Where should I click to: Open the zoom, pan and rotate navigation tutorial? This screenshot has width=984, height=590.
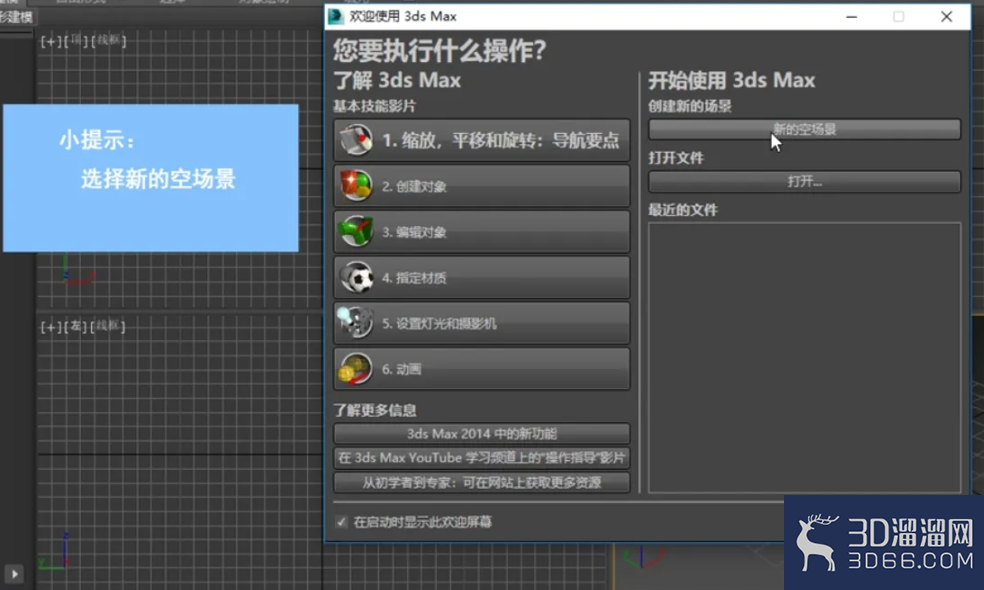[x=481, y=140]
